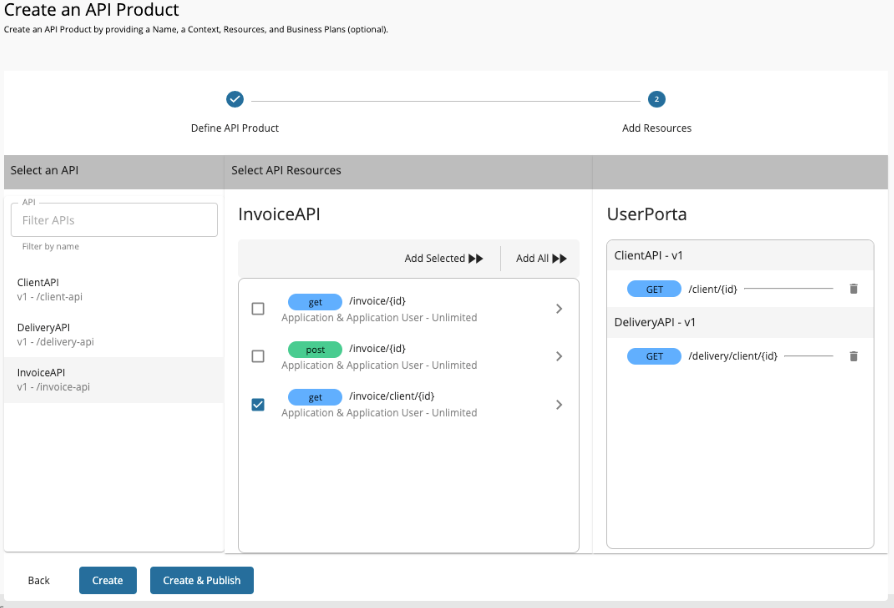Click the Create & Publish button
The image size is (894, 608).
click(x=201, y=580)
